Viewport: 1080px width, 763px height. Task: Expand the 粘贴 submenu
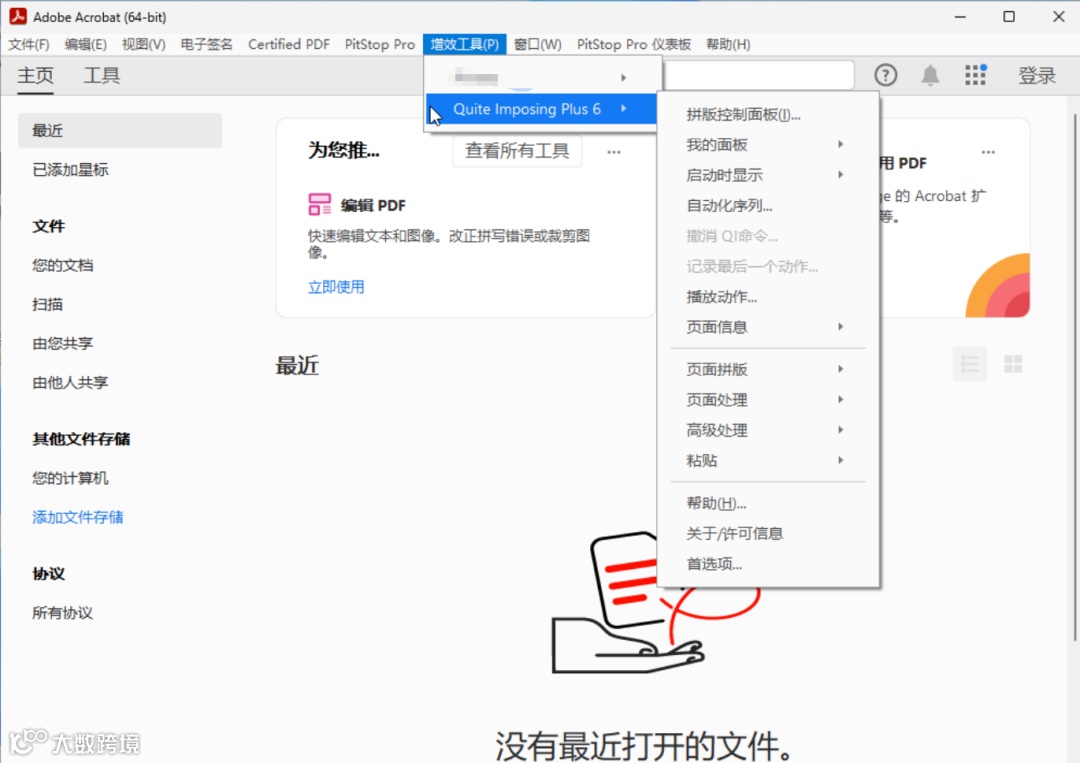(x=768, y=461)
